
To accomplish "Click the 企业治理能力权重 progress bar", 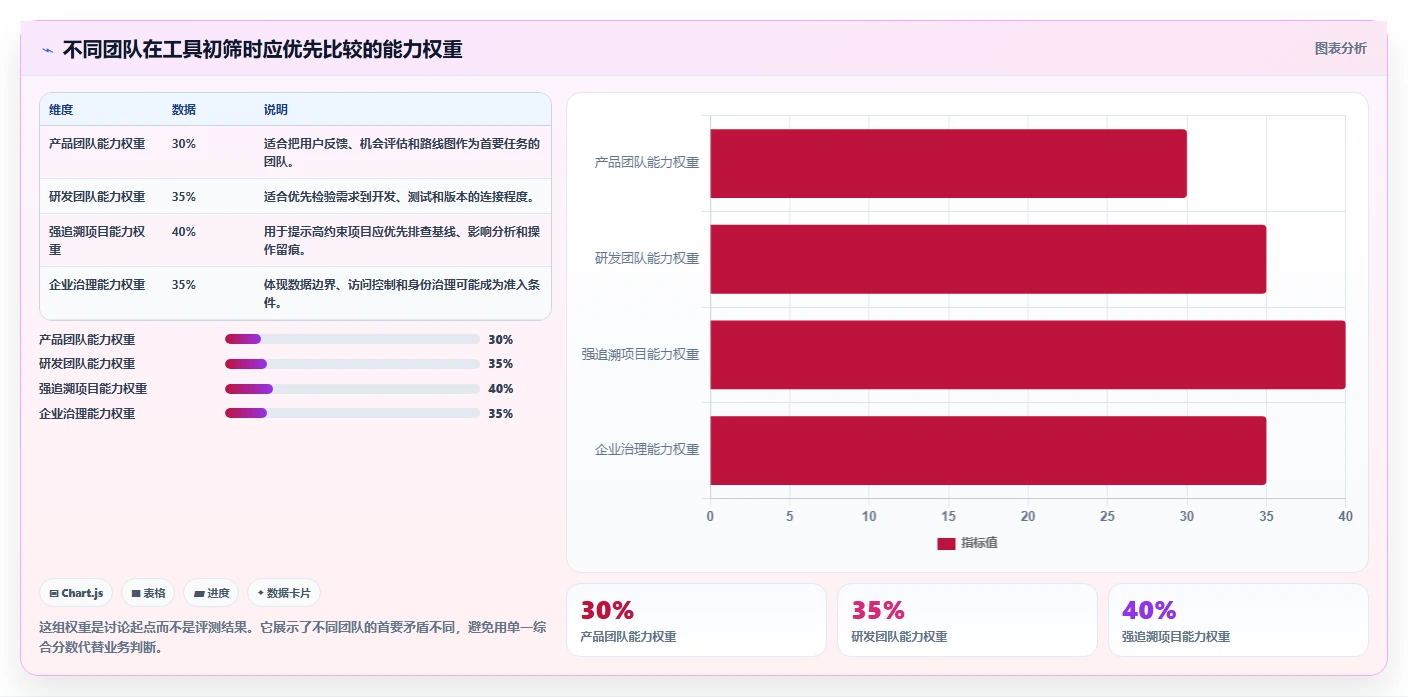I will 353,413.
